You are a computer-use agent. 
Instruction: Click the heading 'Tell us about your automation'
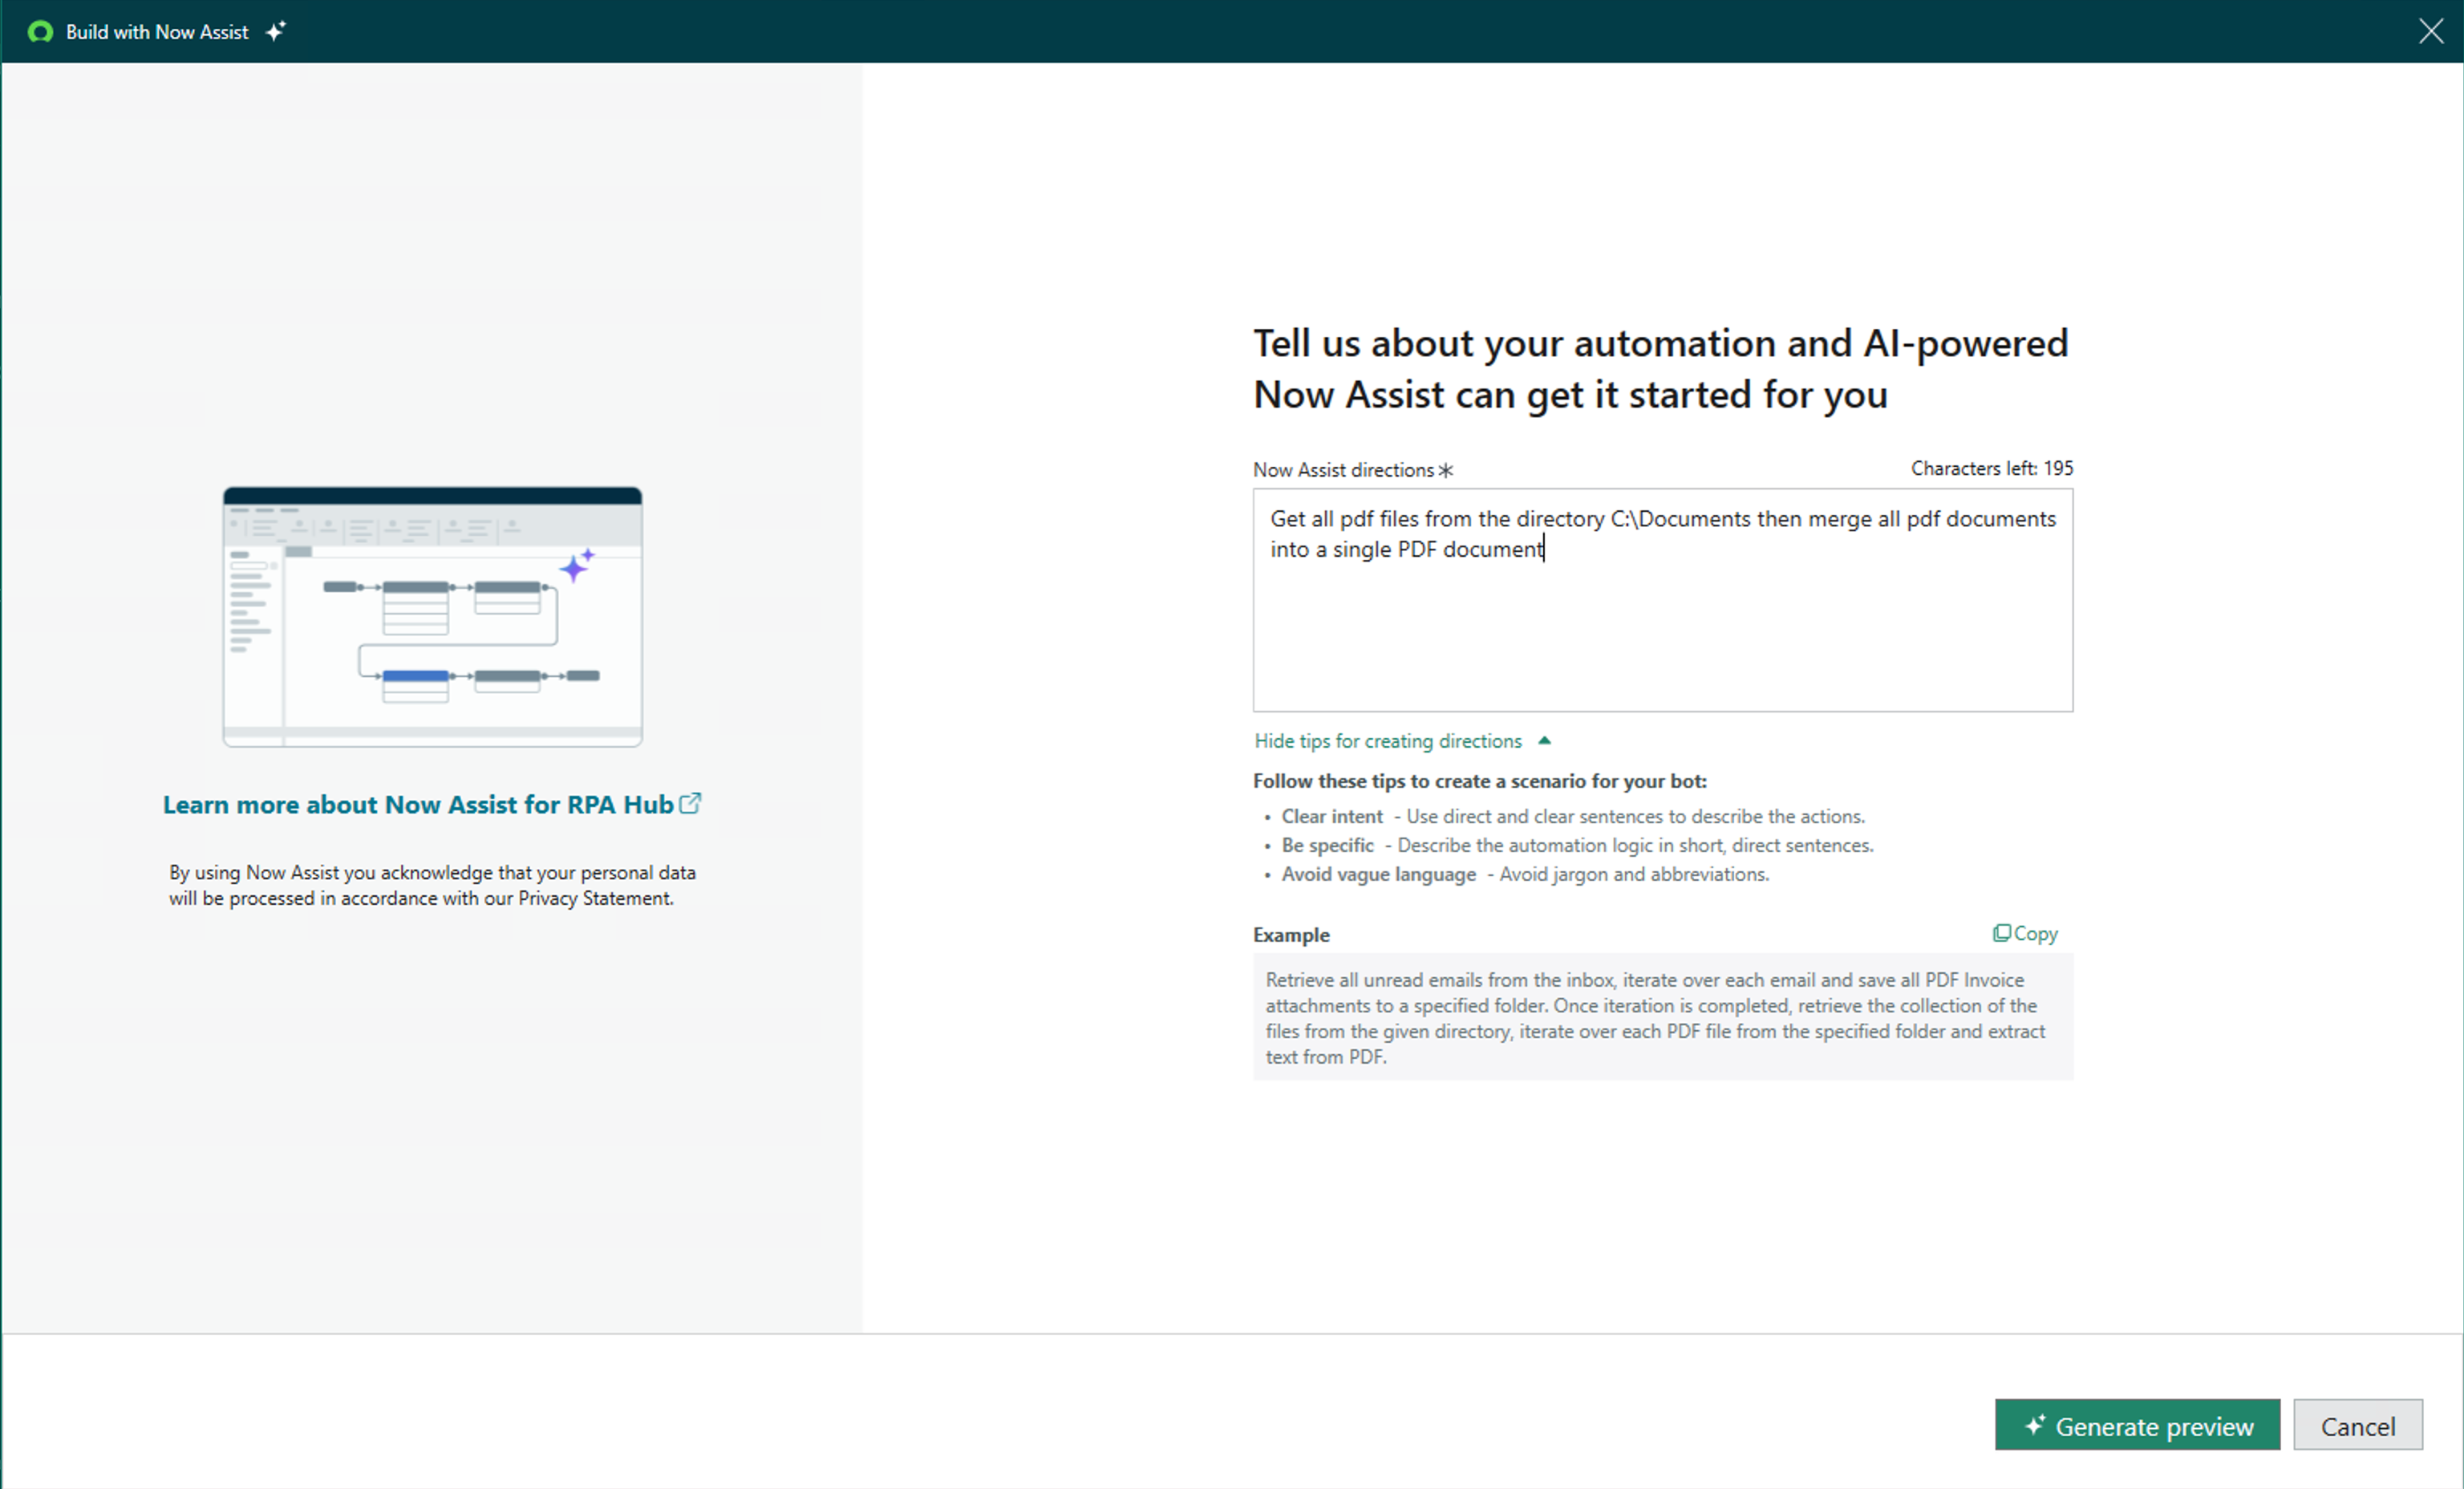coord(1660,369)
